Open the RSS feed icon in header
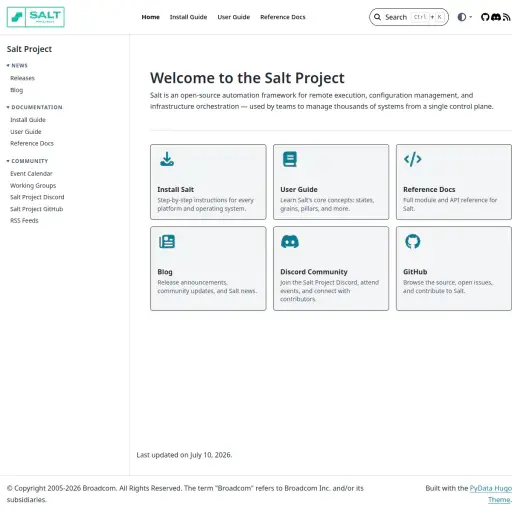 (507, 17)
